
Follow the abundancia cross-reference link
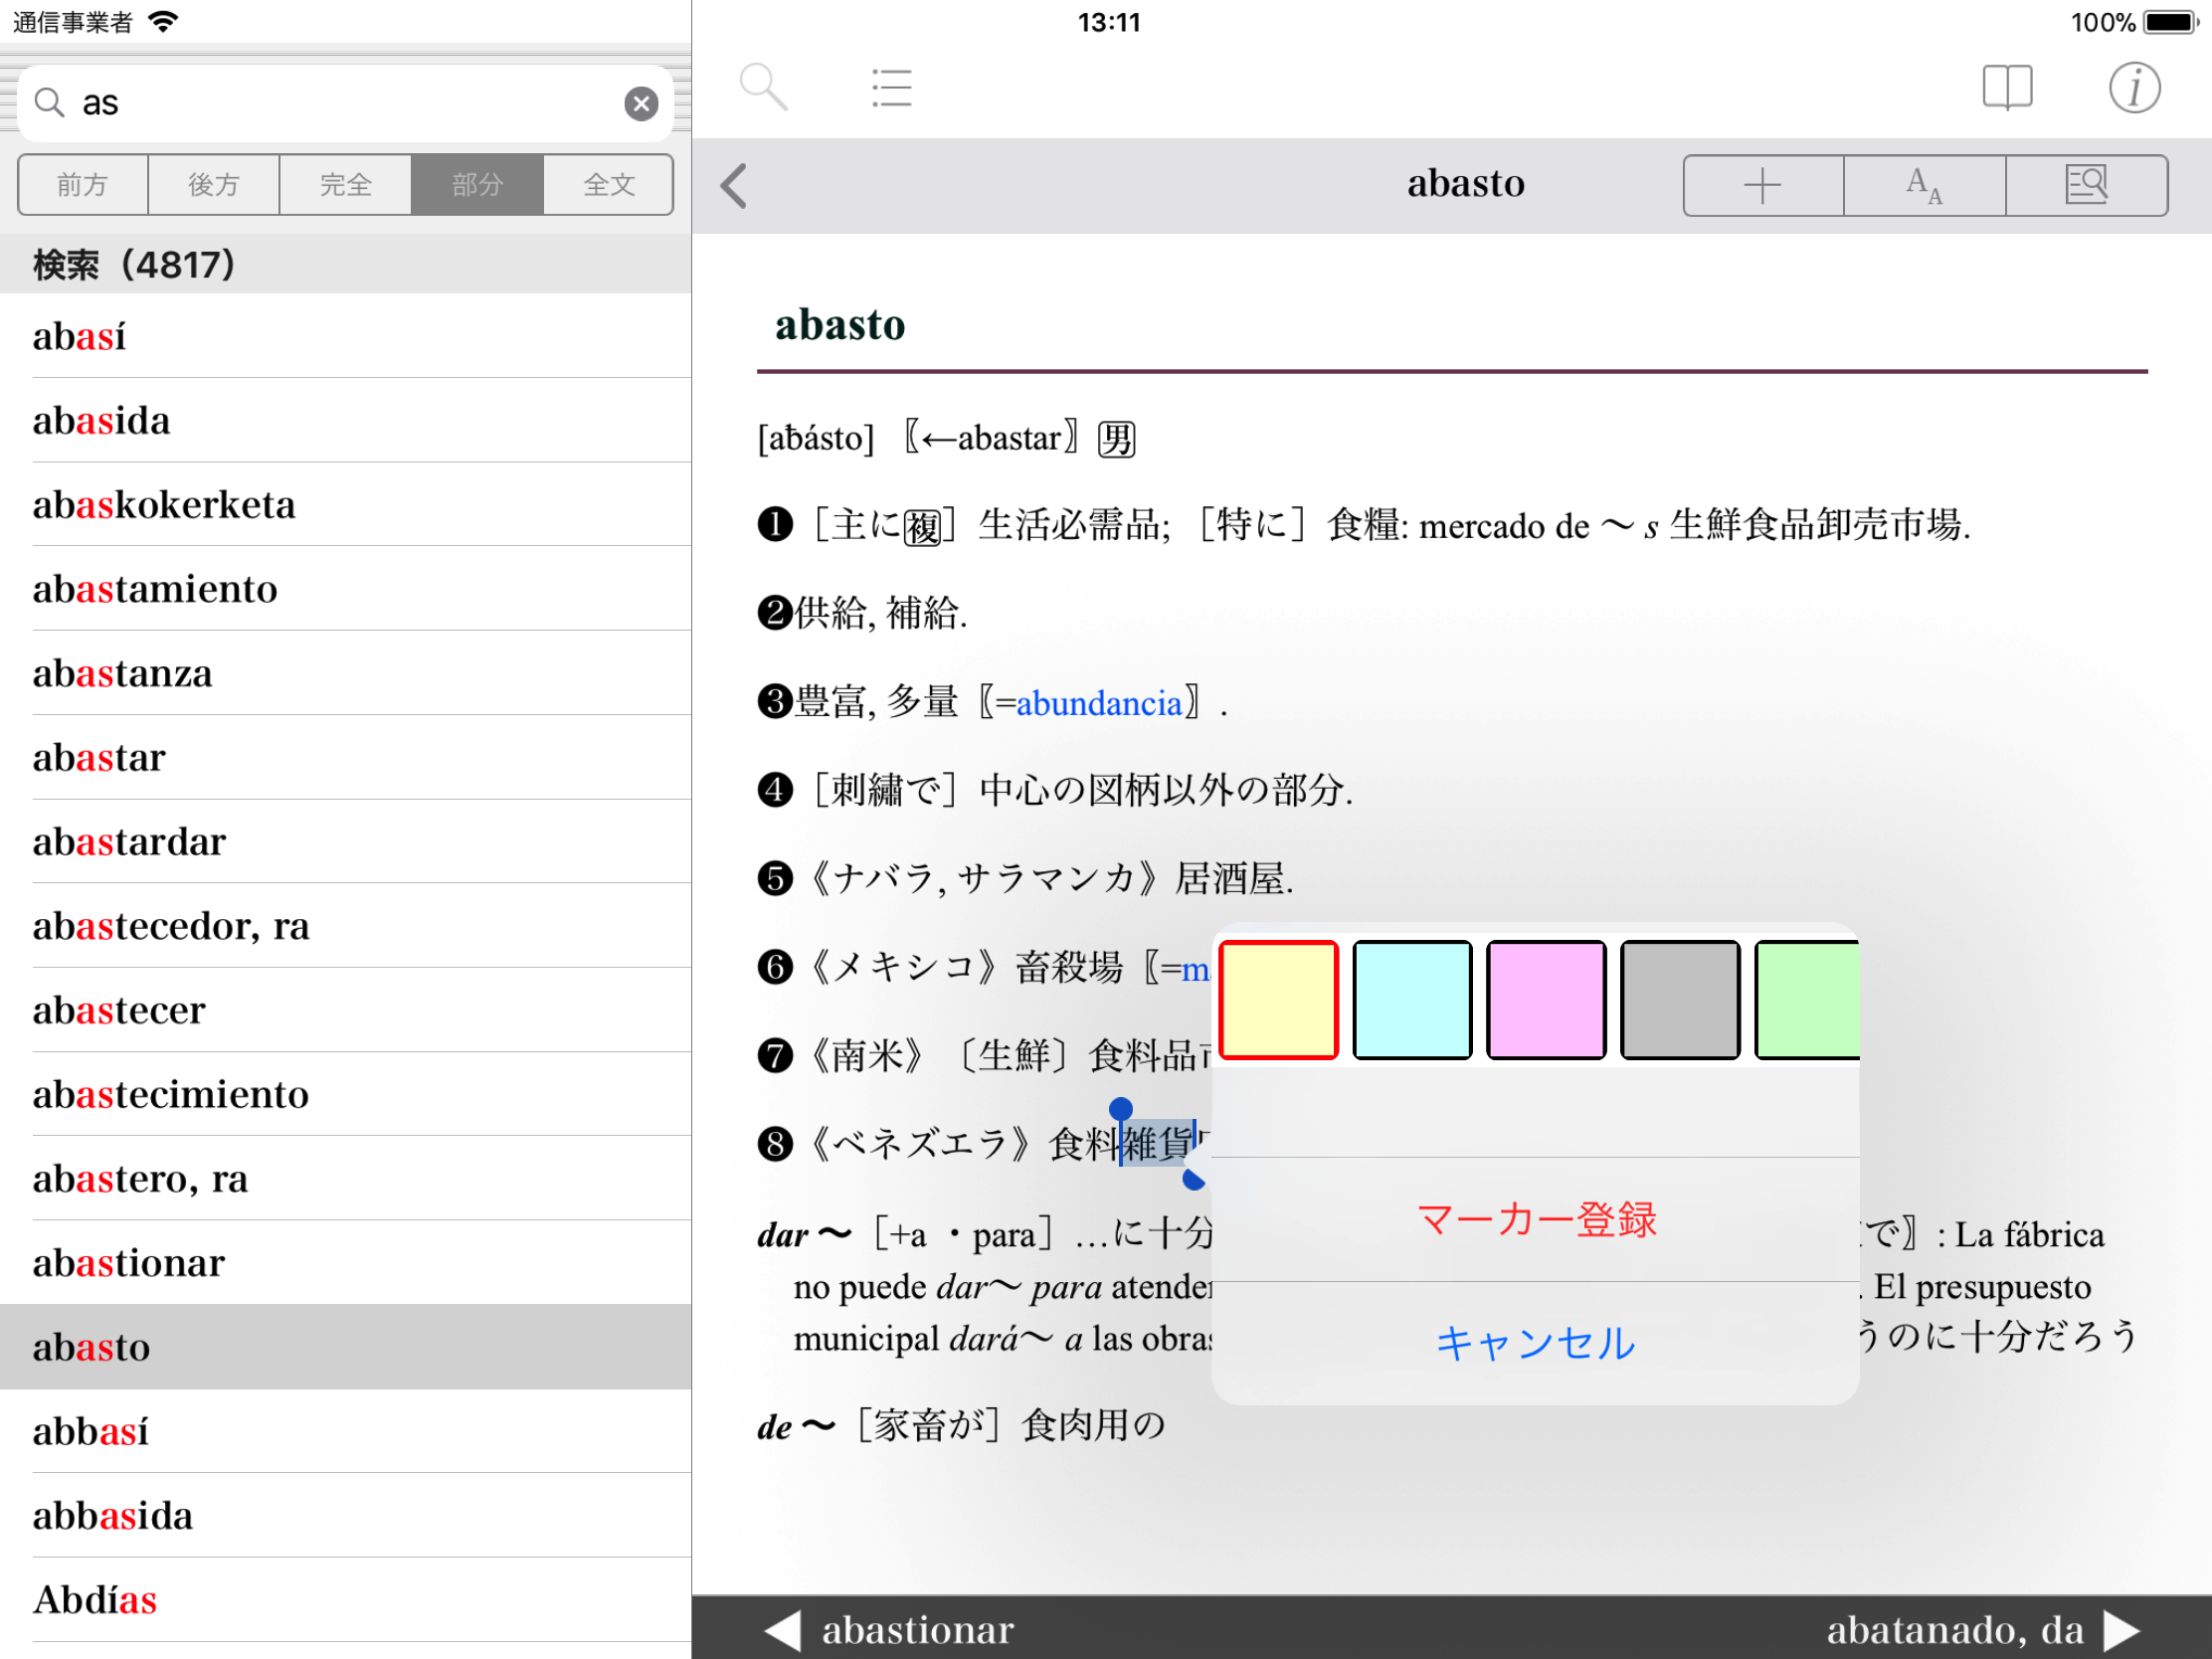tap(1098, 703)
